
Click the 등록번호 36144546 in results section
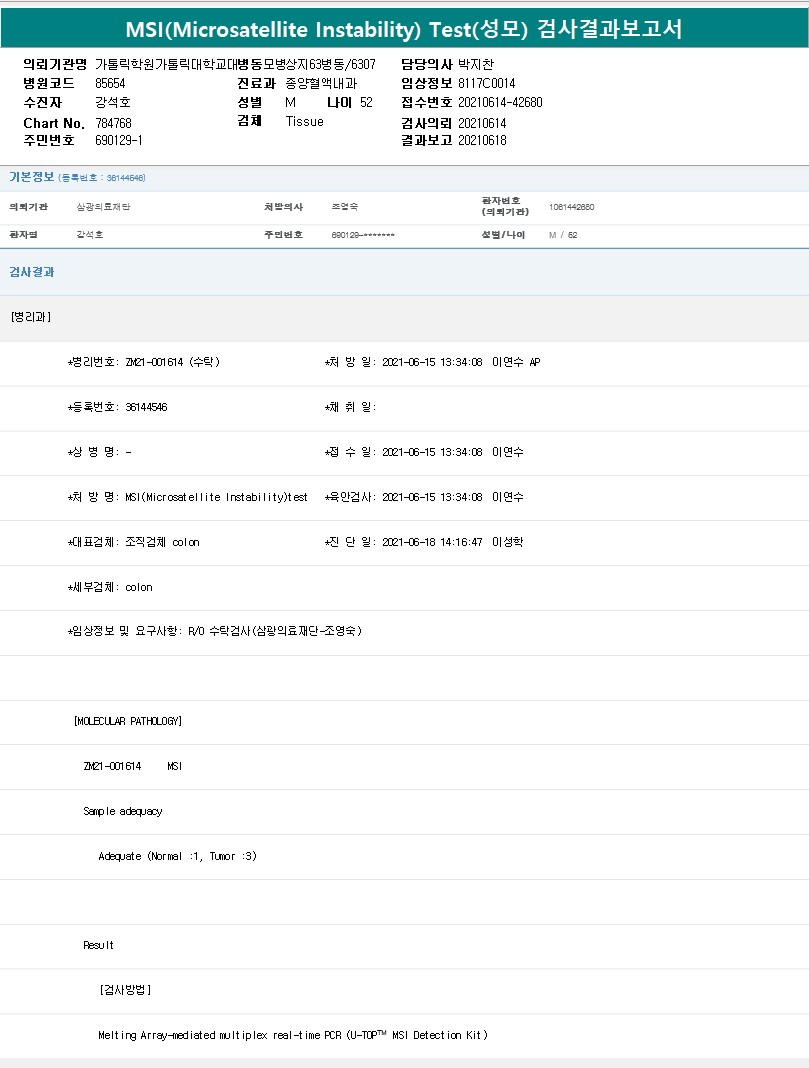[117, 407]
